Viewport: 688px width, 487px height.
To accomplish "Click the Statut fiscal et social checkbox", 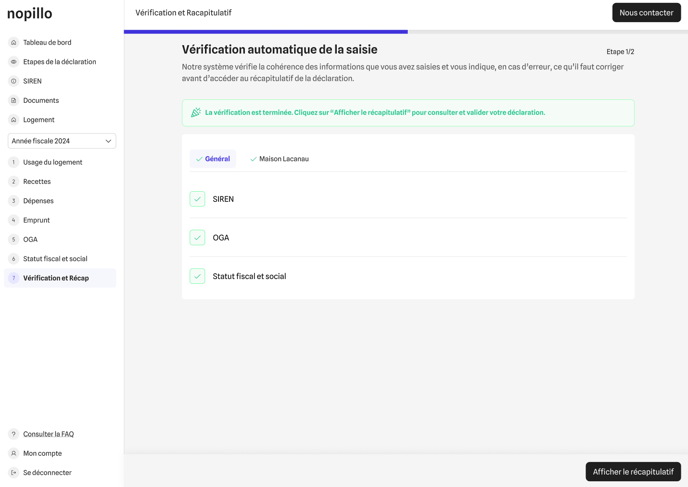I will coord(197,276).
